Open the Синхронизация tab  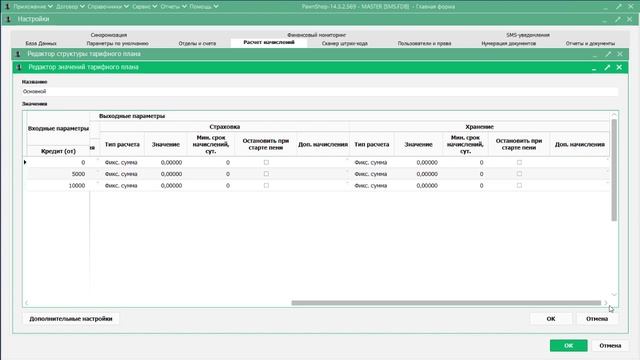109,35
